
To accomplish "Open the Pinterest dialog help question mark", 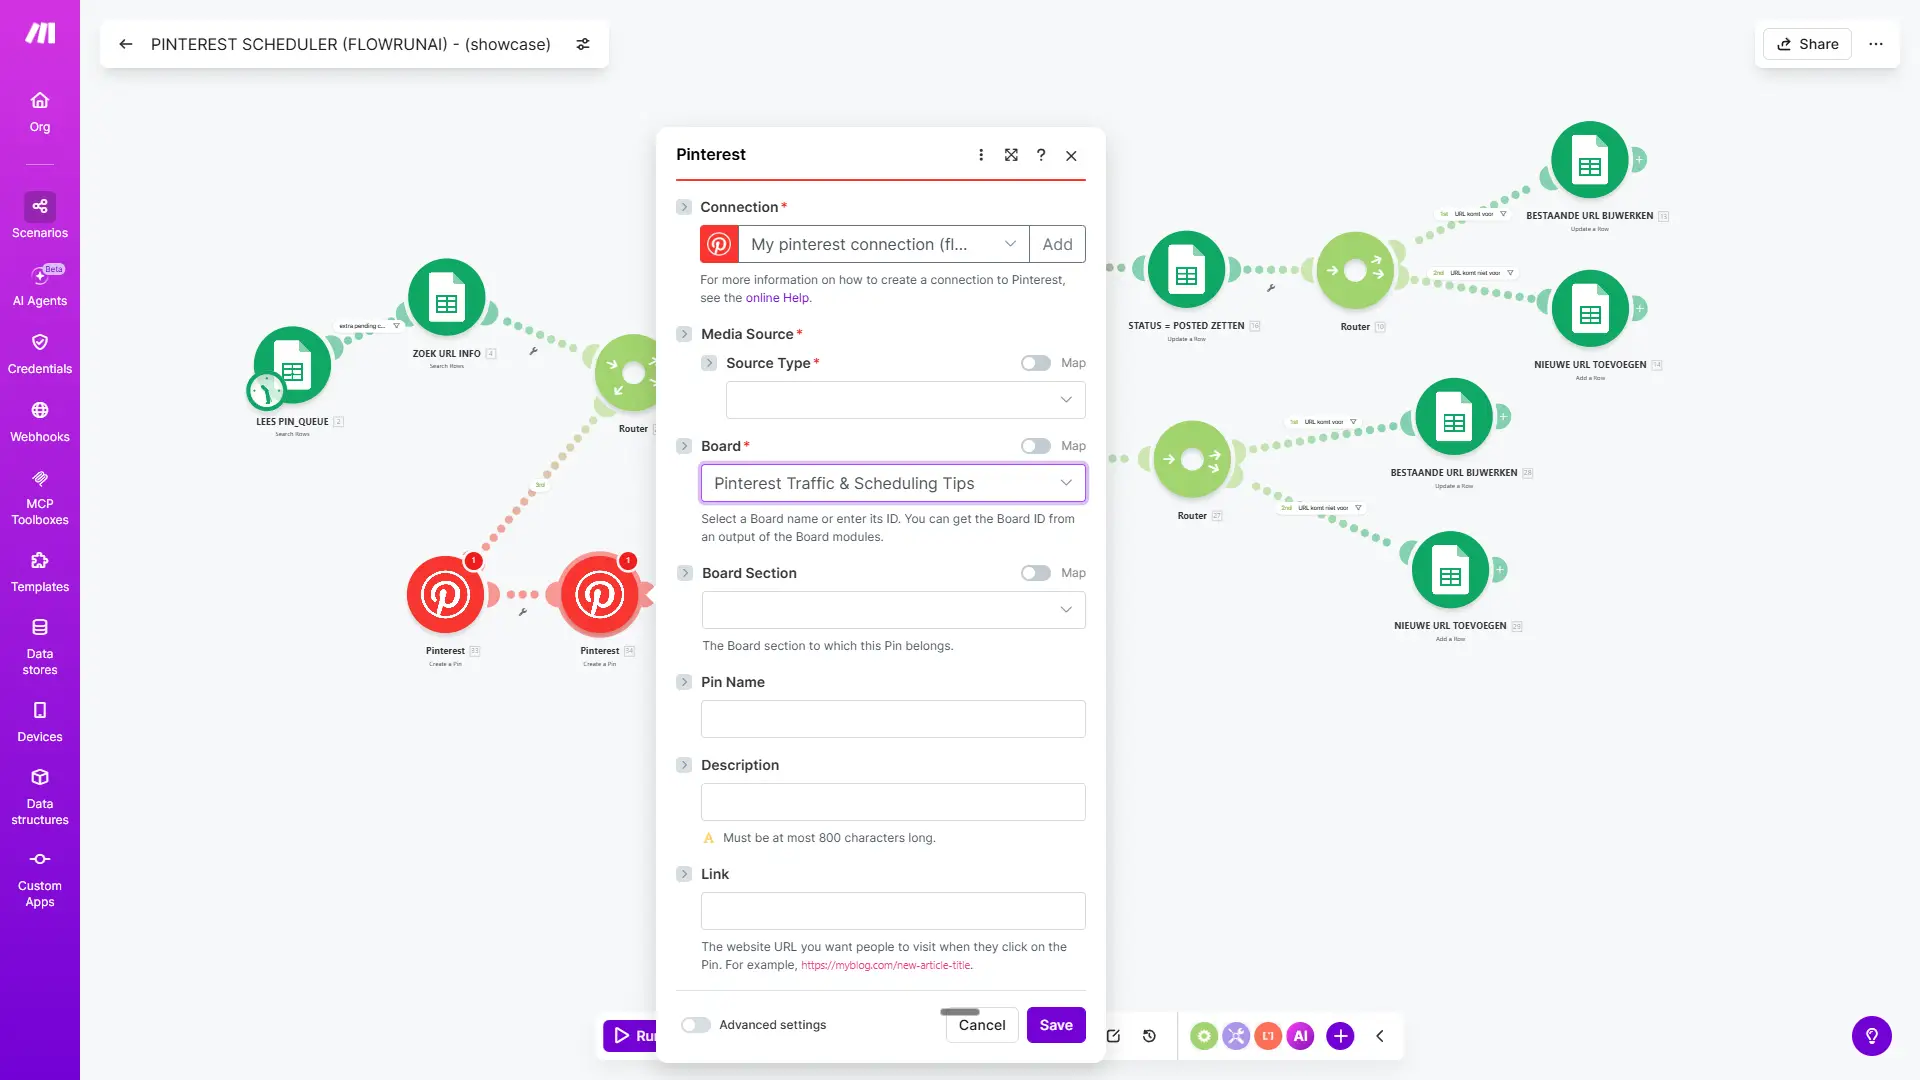I will click(1041, 155).
